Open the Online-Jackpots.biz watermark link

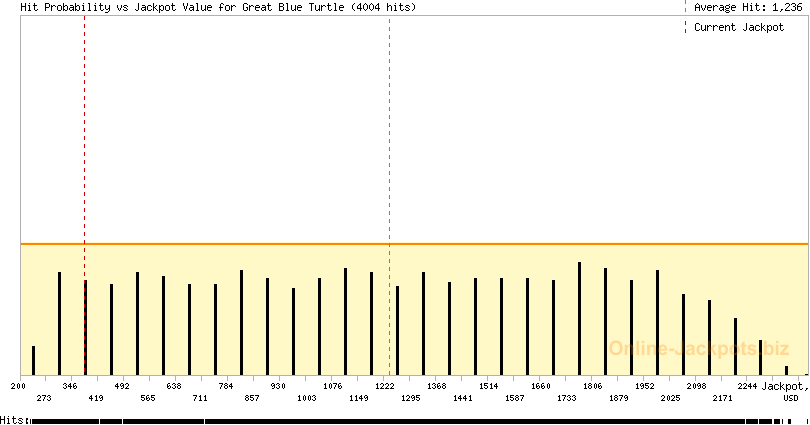(698, 349)
